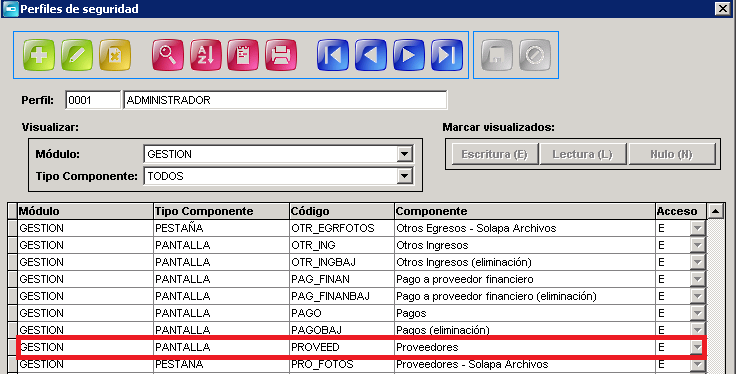
Task: Close the Perfiles de seguridad window
Action: tap(722, 8)
